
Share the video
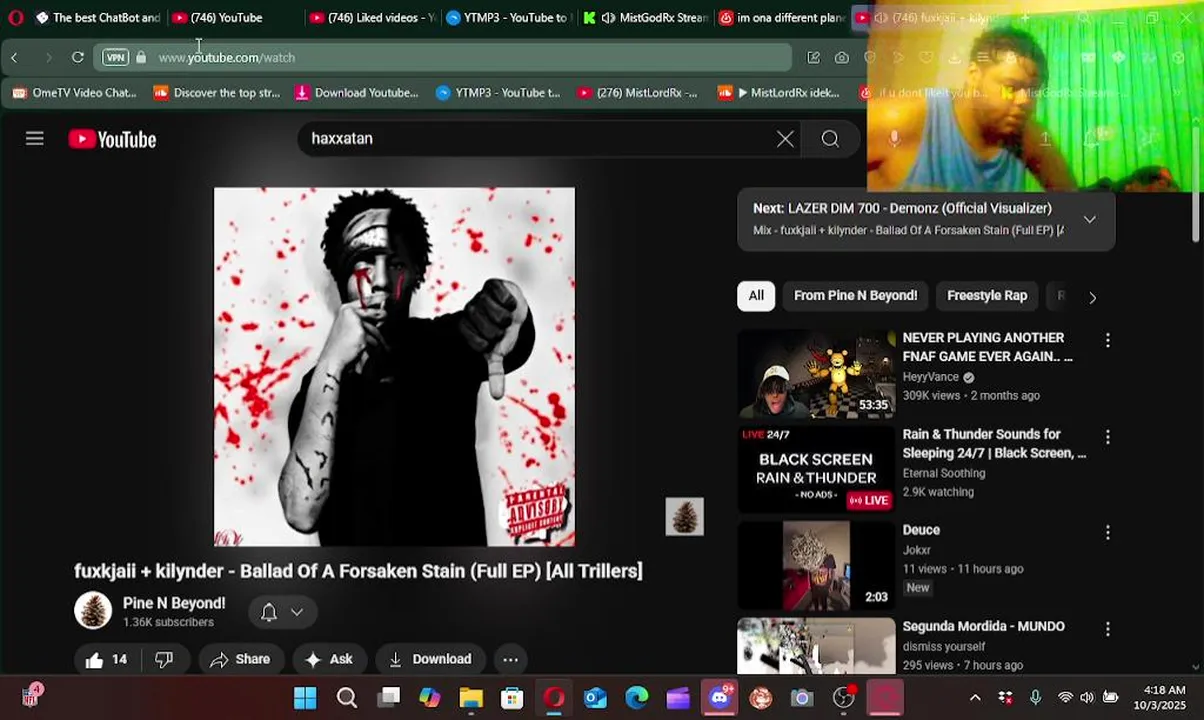(240, 659)
